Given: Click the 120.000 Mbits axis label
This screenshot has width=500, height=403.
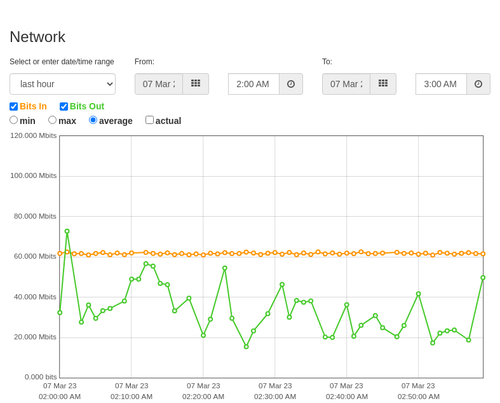Looking at the screenshot, I should click(33, 136).
